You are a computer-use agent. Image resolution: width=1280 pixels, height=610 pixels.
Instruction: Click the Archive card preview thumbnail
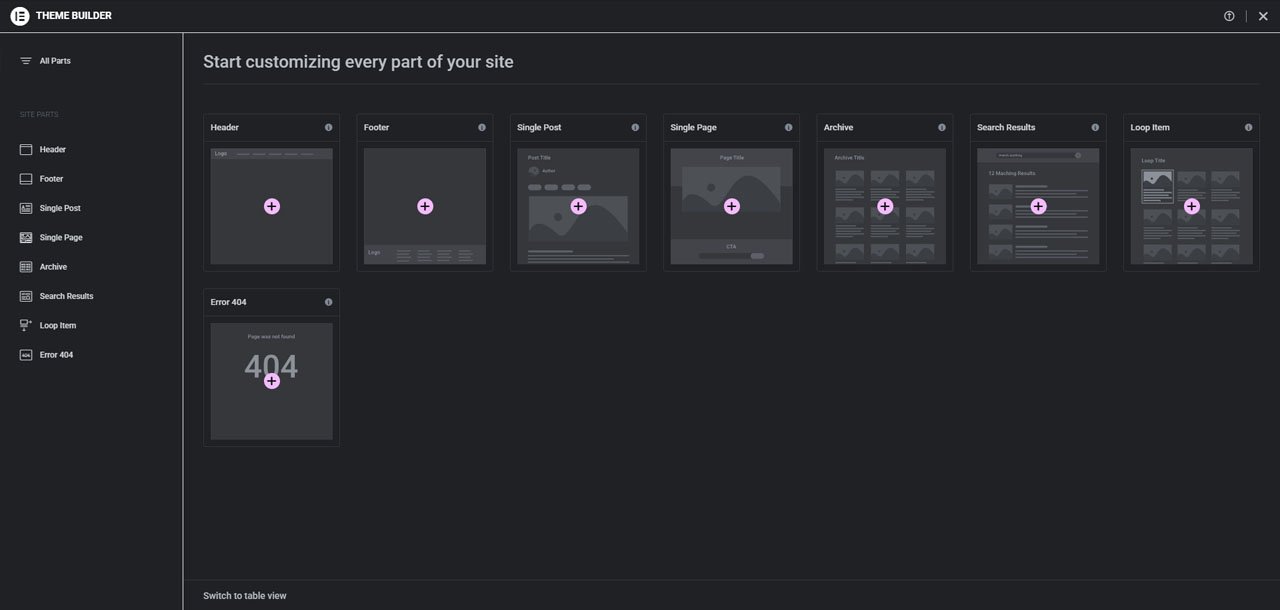pyautogui.click(x=884, y=240)
